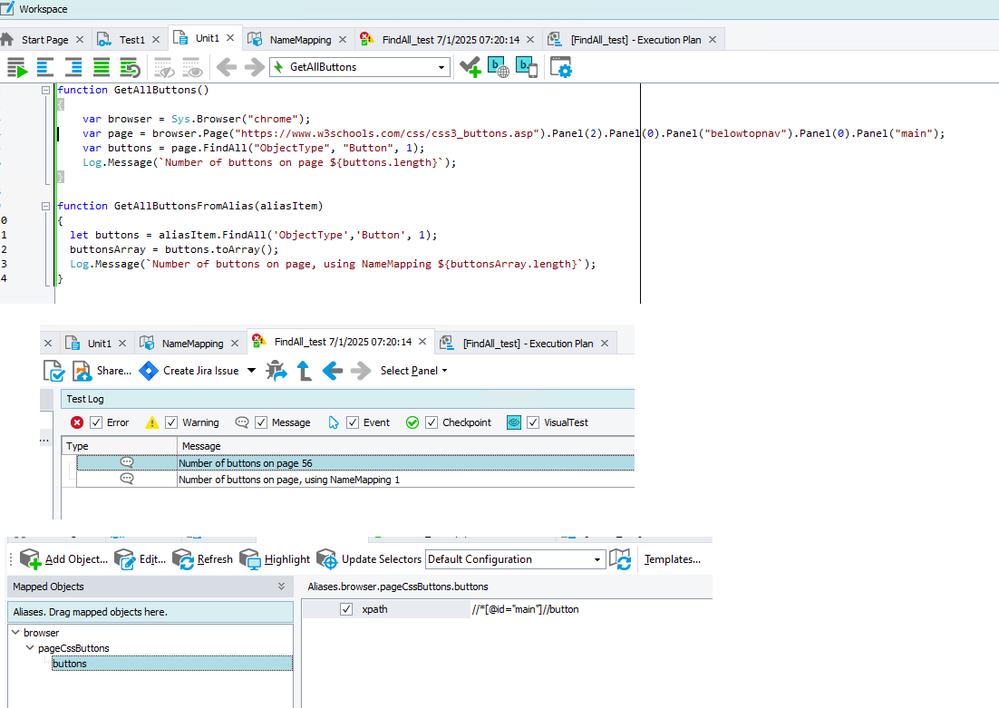Uncheck the Error filter checkbox
The width and height of the screenshot is (999, 708).
(97, 423)
